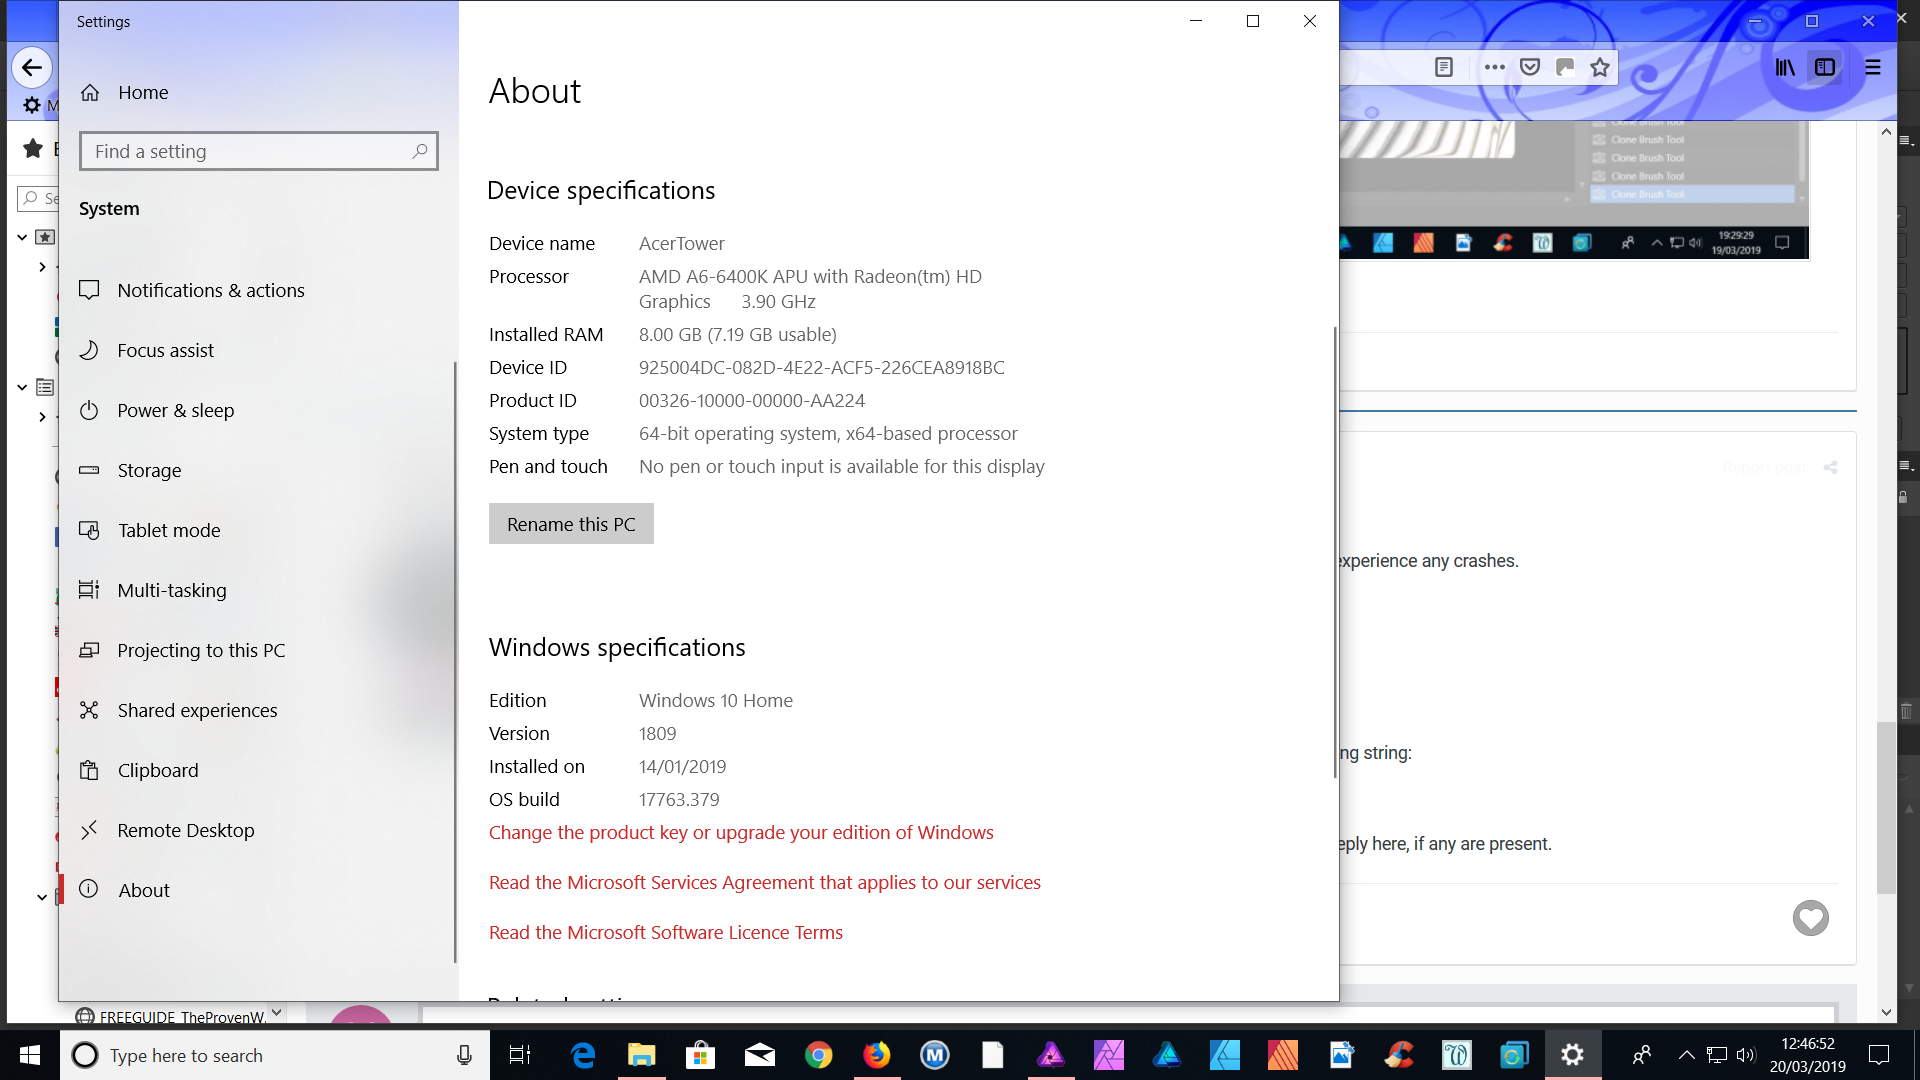Toggle Firefox sidebar icon
Viewport: 1920px width, 1080px height.
(x=1825, y=67)
